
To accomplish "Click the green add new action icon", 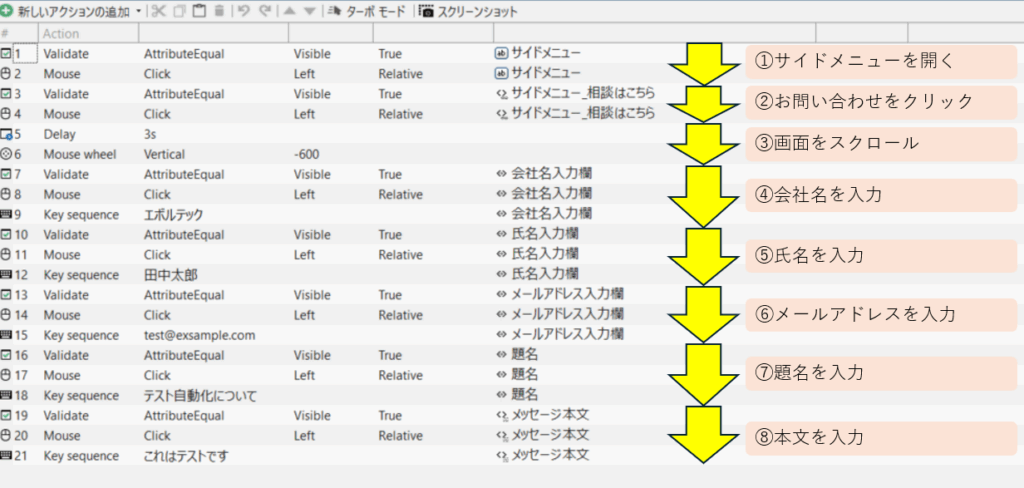I will pos(8,11).
